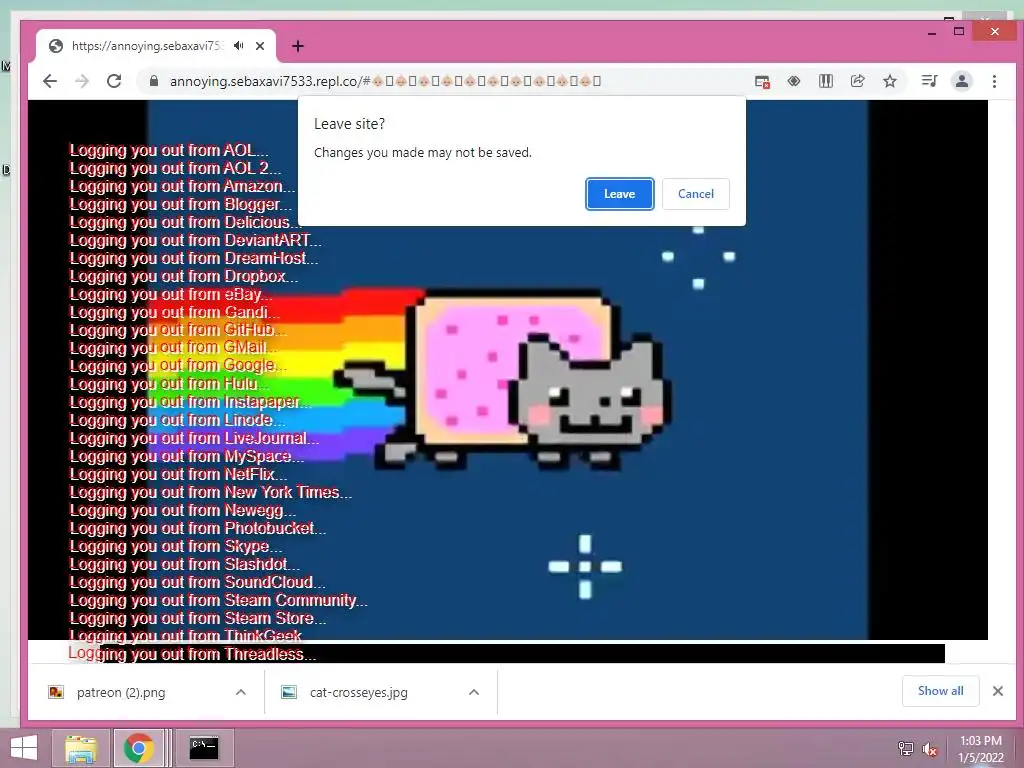
Task: Share this page using the share icon
Action: [857, 81]
